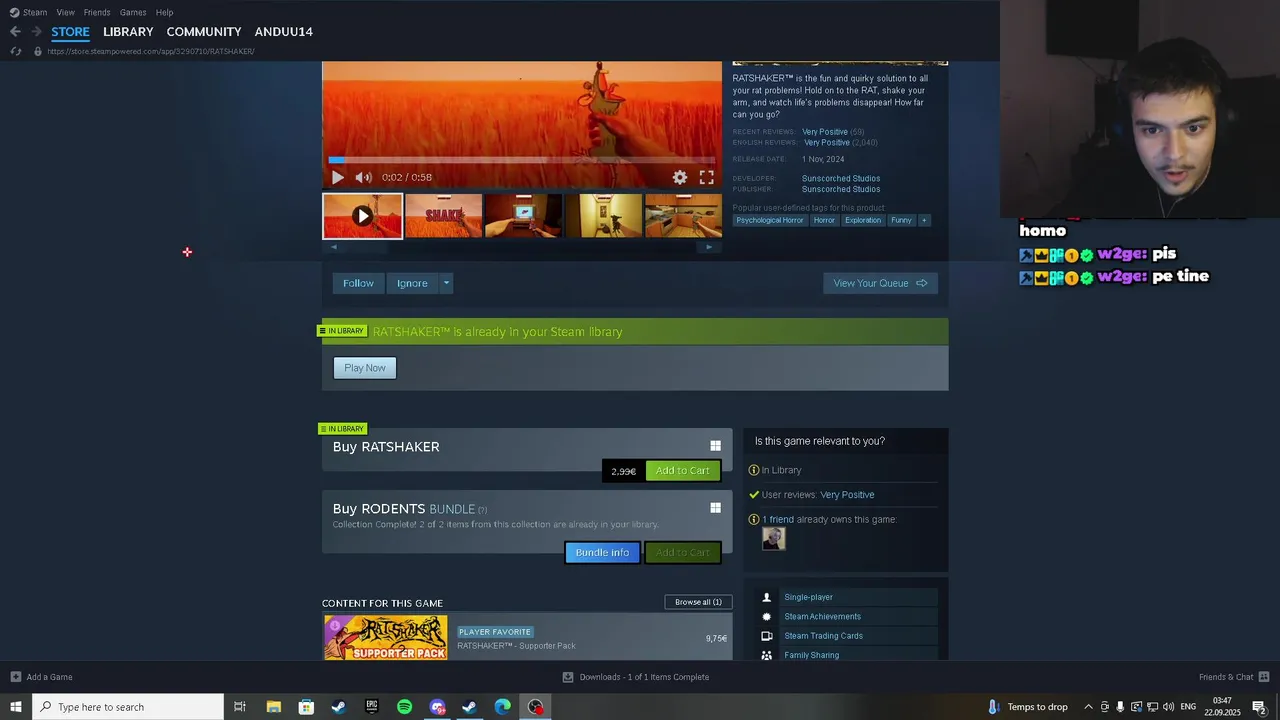
Task: Open video settings gear icon
Action: tap(680, 177)
